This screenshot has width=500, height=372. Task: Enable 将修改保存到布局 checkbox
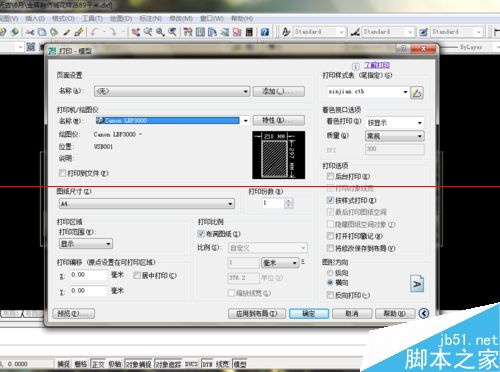click(330, 248)
